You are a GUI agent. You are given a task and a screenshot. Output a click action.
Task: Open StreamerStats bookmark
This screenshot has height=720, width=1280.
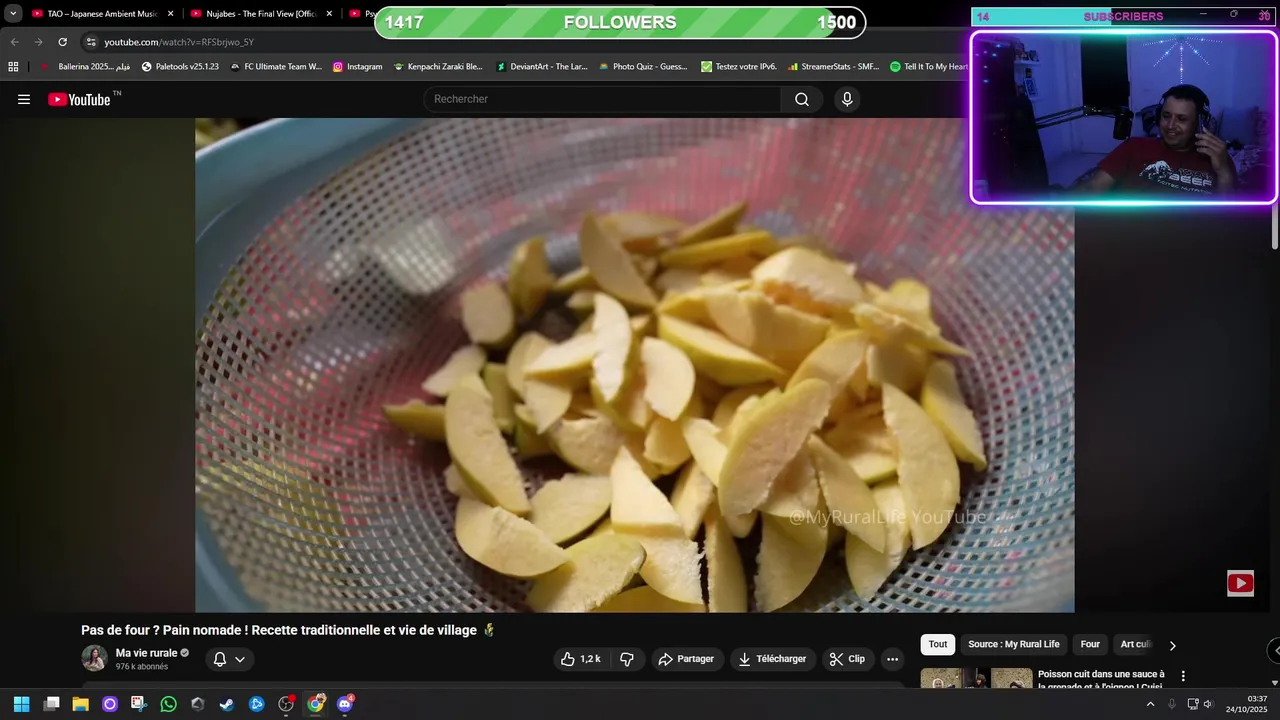tap(833, 67)
